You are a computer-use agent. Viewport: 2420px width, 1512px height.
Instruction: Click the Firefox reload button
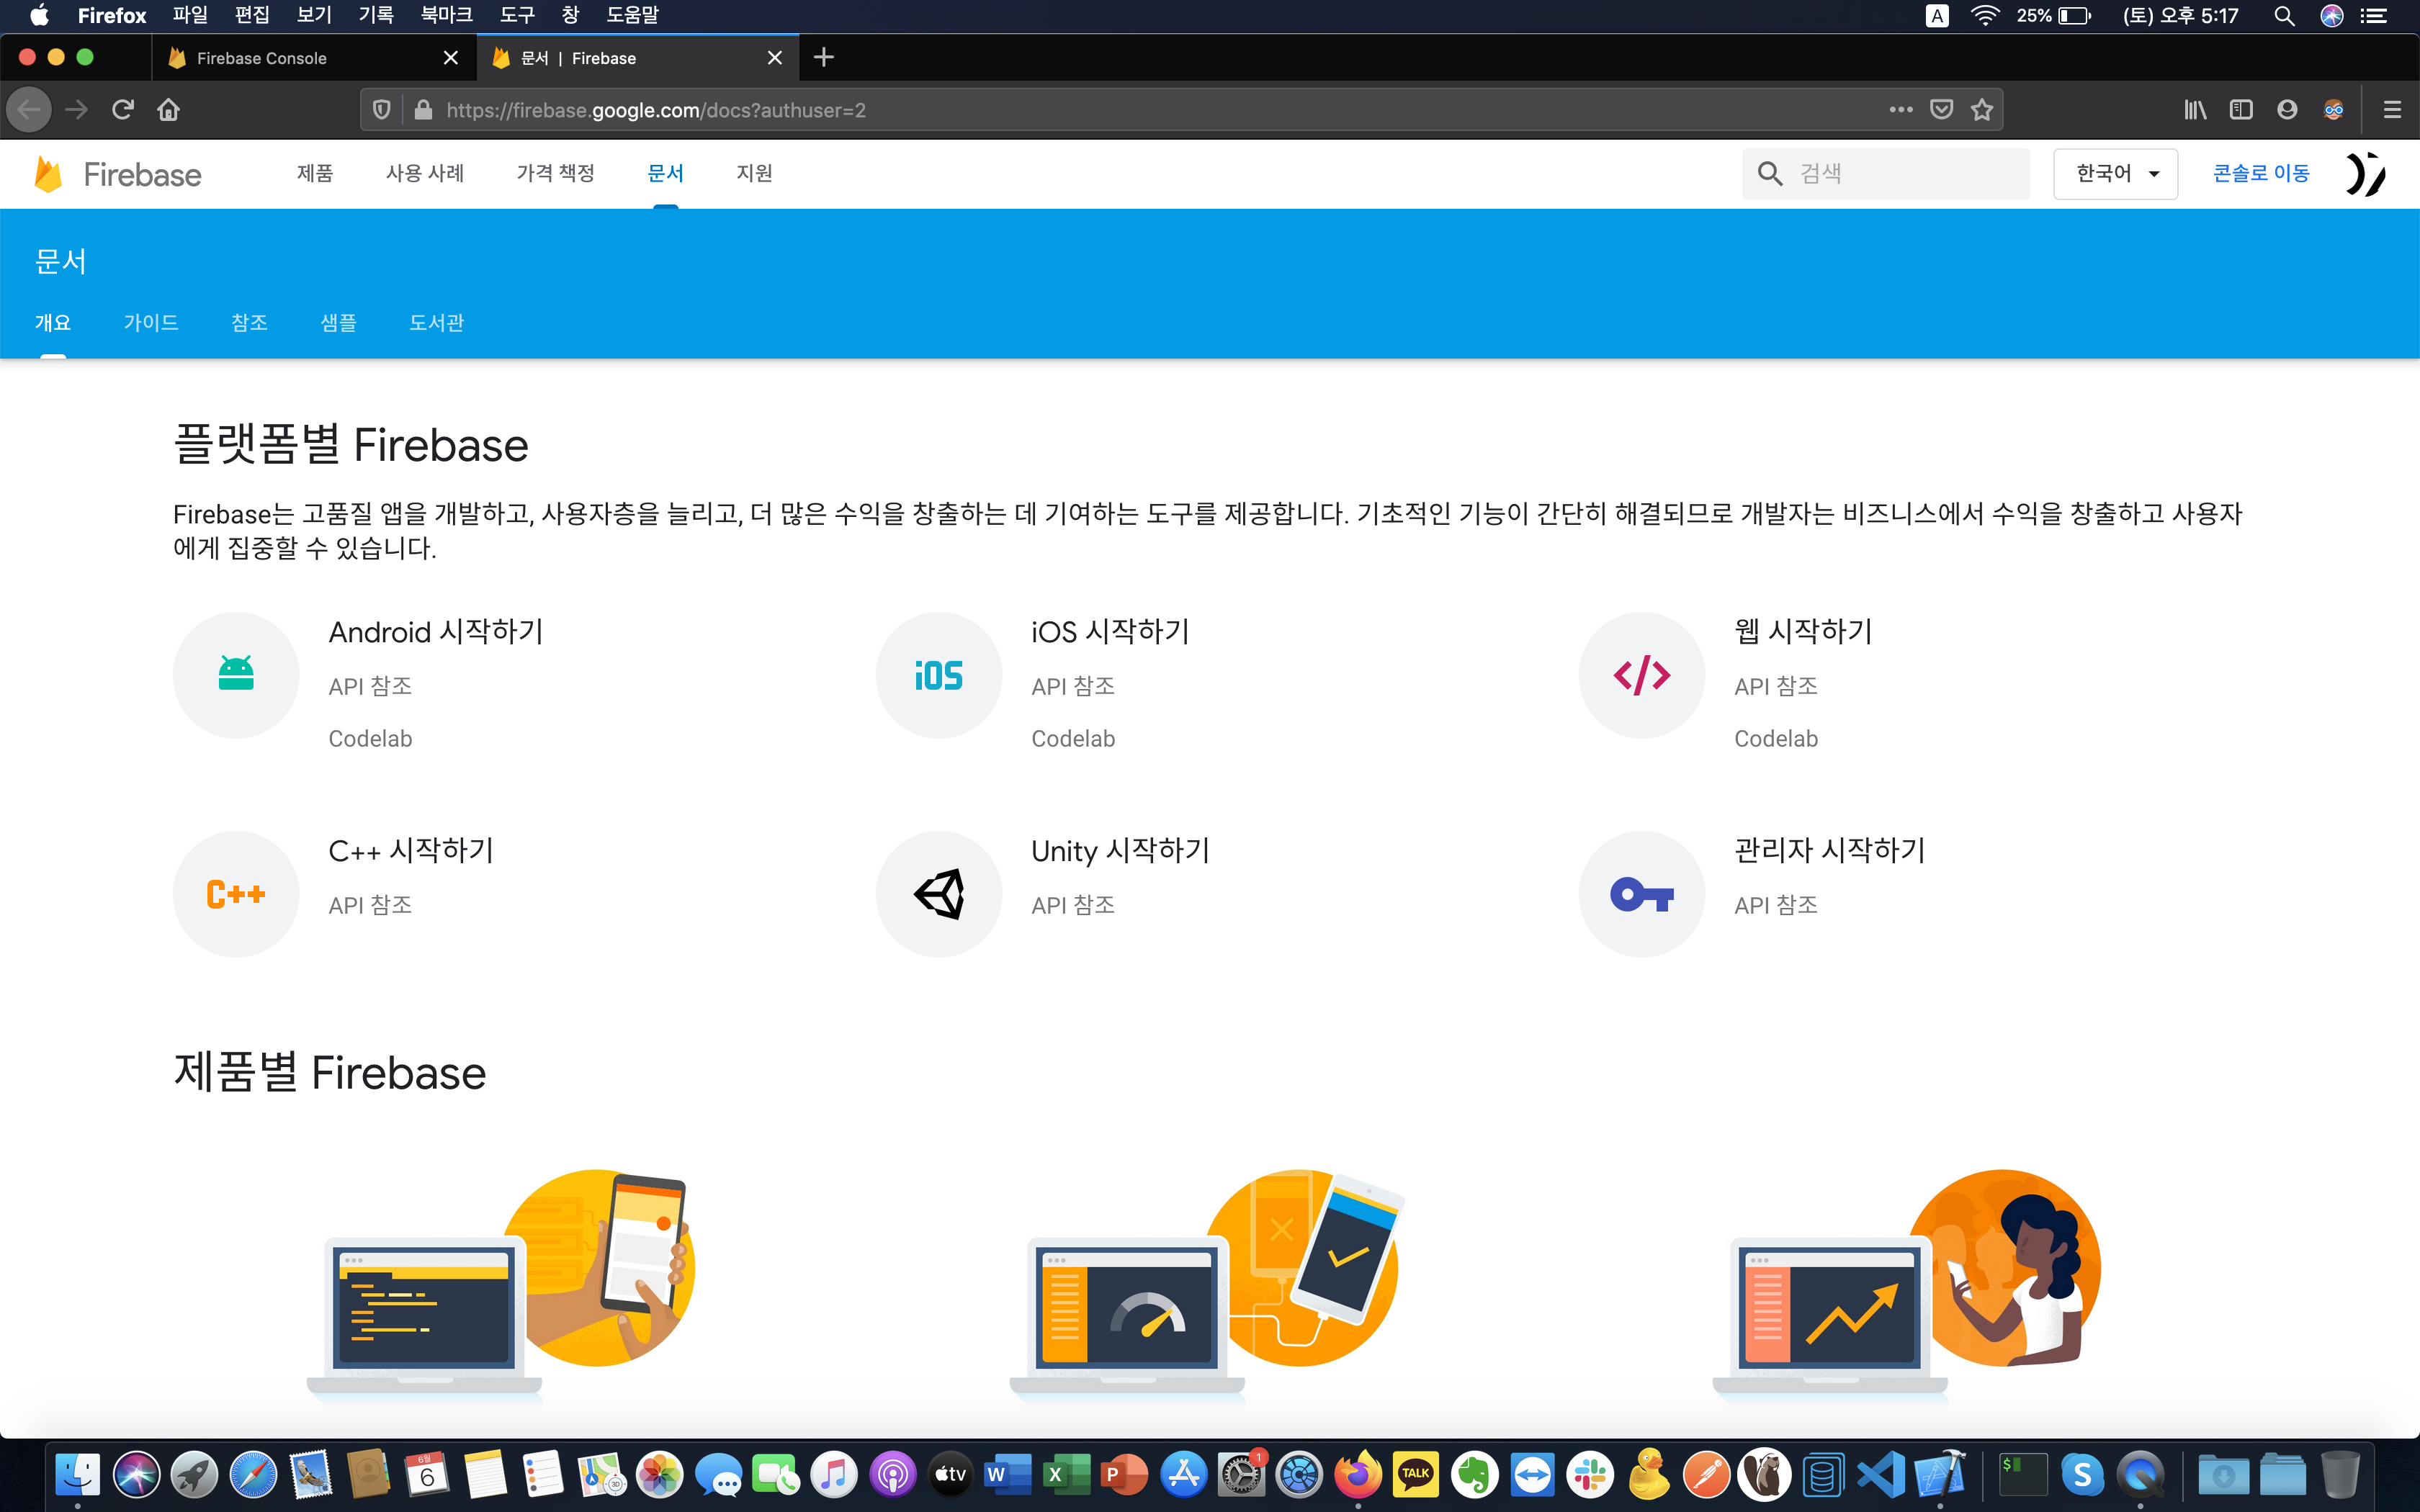point(123,110)
